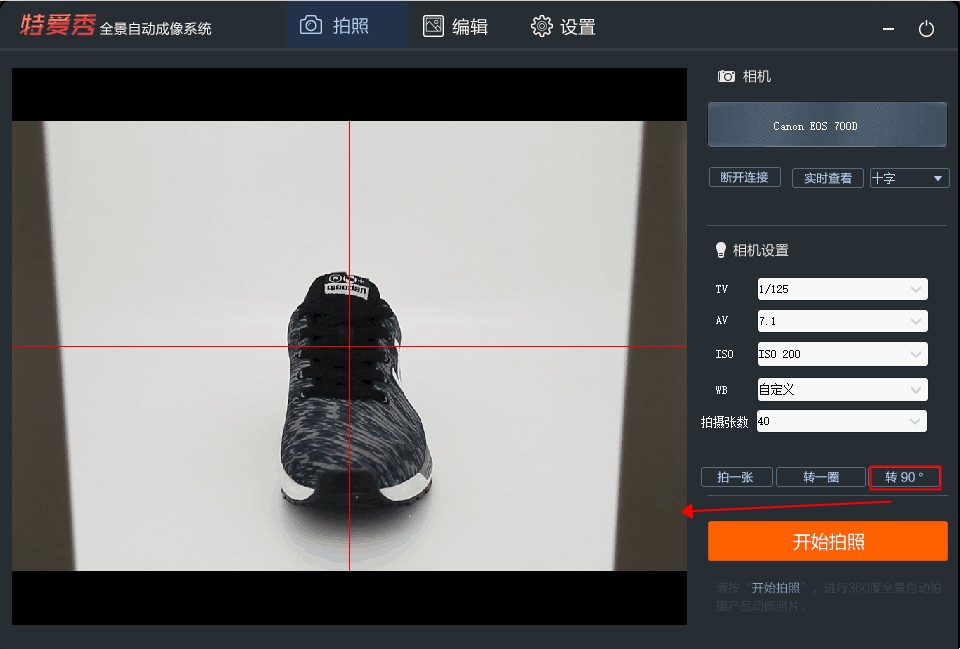Click the 特爱秀 logo
Image resolution: width=960 pixels, height=649 pixels.
(x=58, y=25)
